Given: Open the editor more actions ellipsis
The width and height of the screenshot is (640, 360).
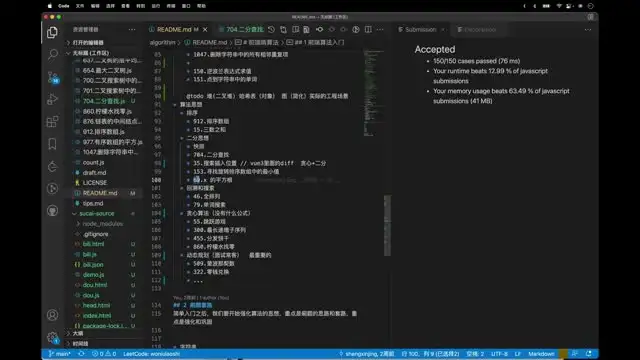Looking at the screenshot, I should [380, 29].
